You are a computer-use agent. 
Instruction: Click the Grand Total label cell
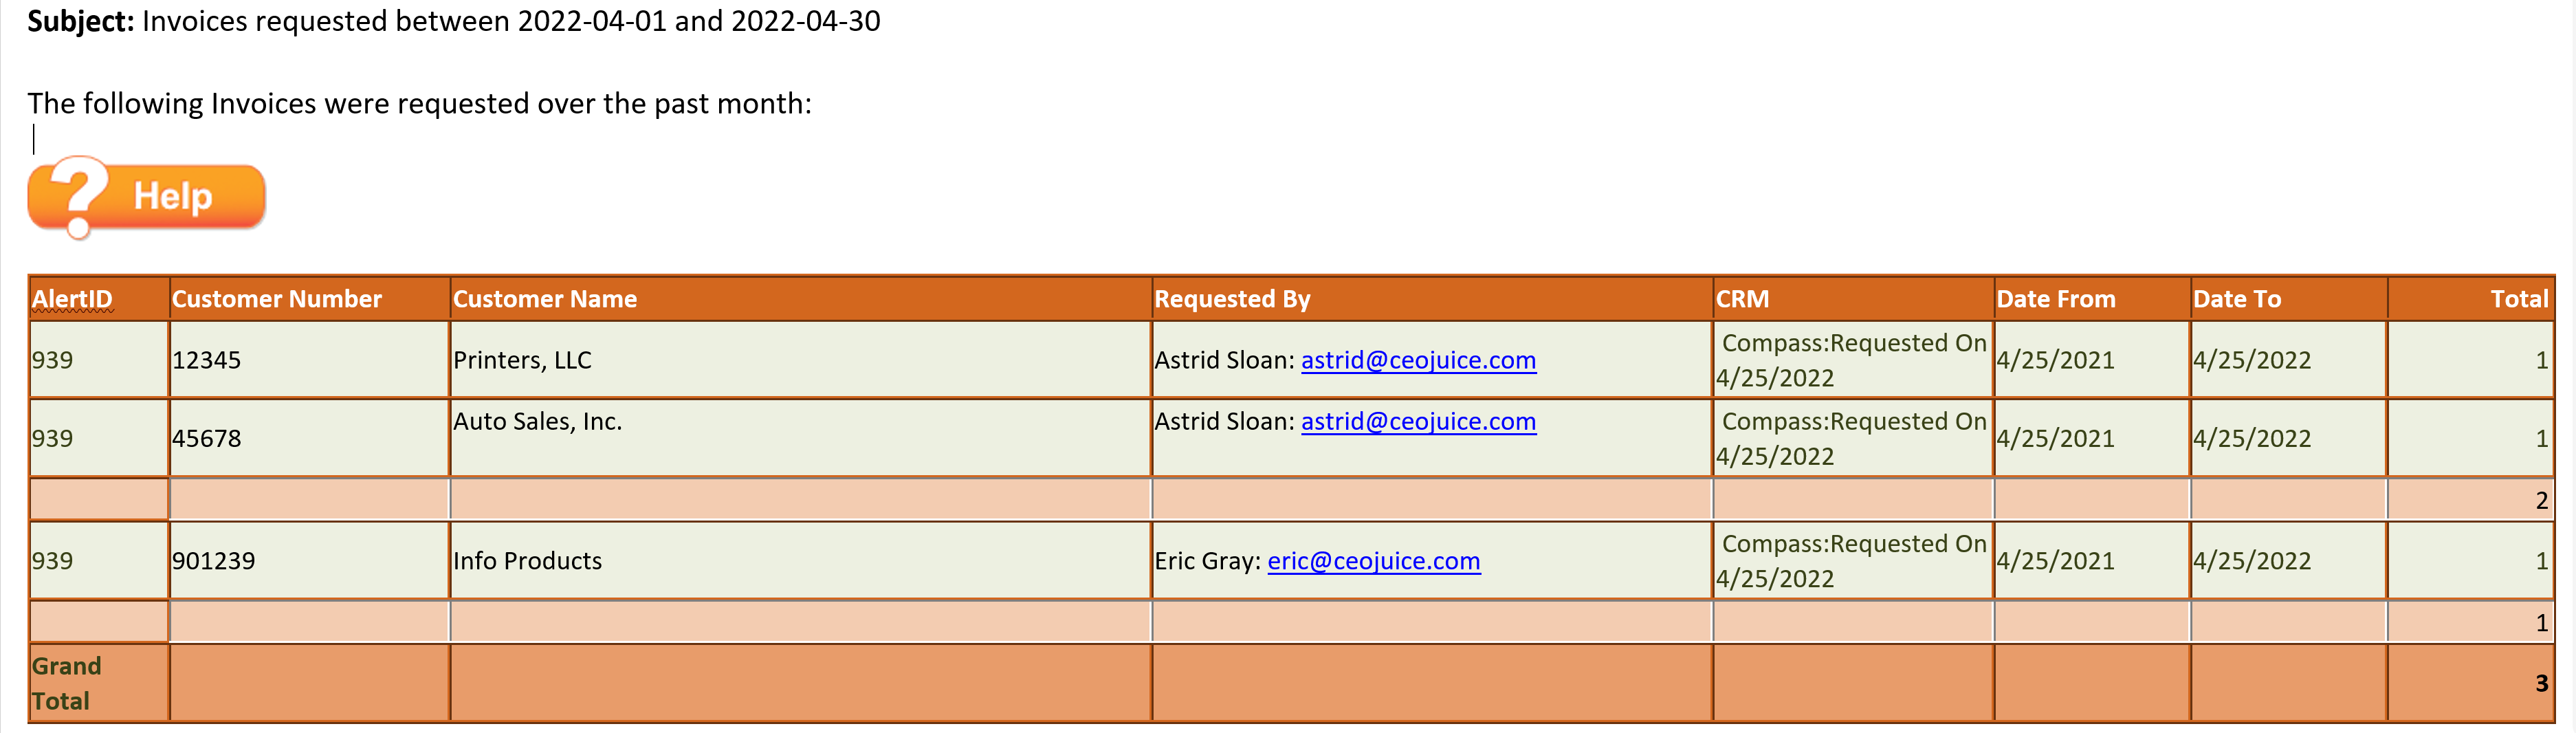coord(99,683)
